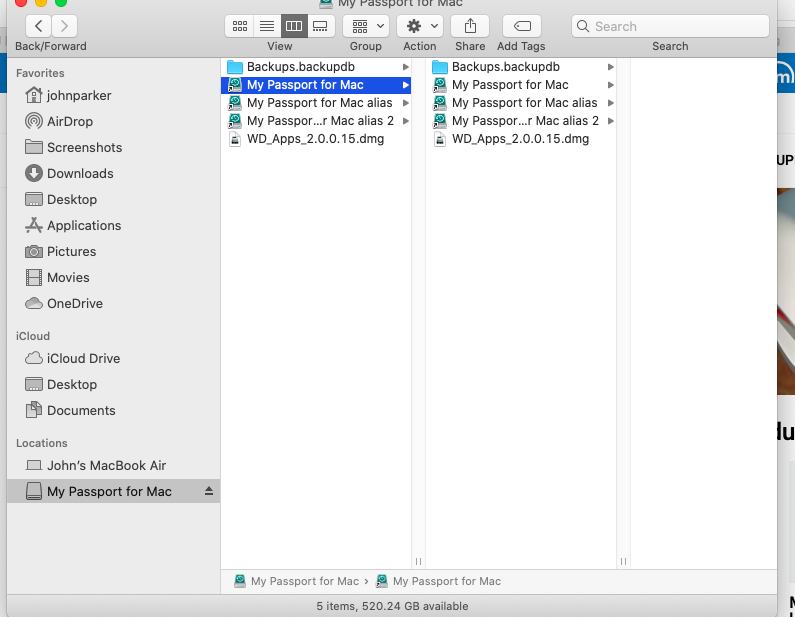Viewport: 795px width, 617px height.
Task: Select John's MacBook Air location
Action: point(114,465)
